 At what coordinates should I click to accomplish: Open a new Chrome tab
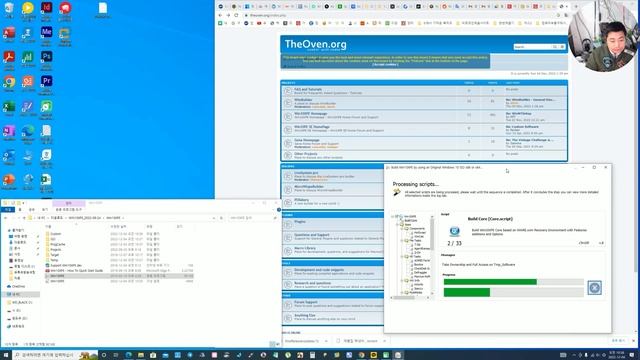[576, 7]
